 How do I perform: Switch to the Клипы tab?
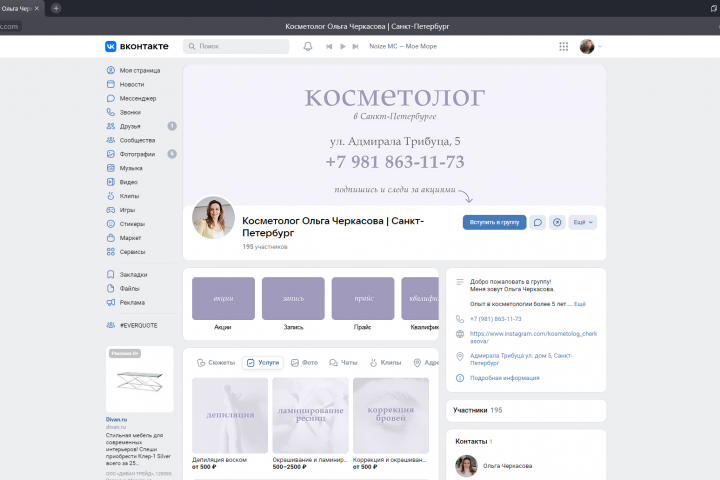[x=385, y=363]
